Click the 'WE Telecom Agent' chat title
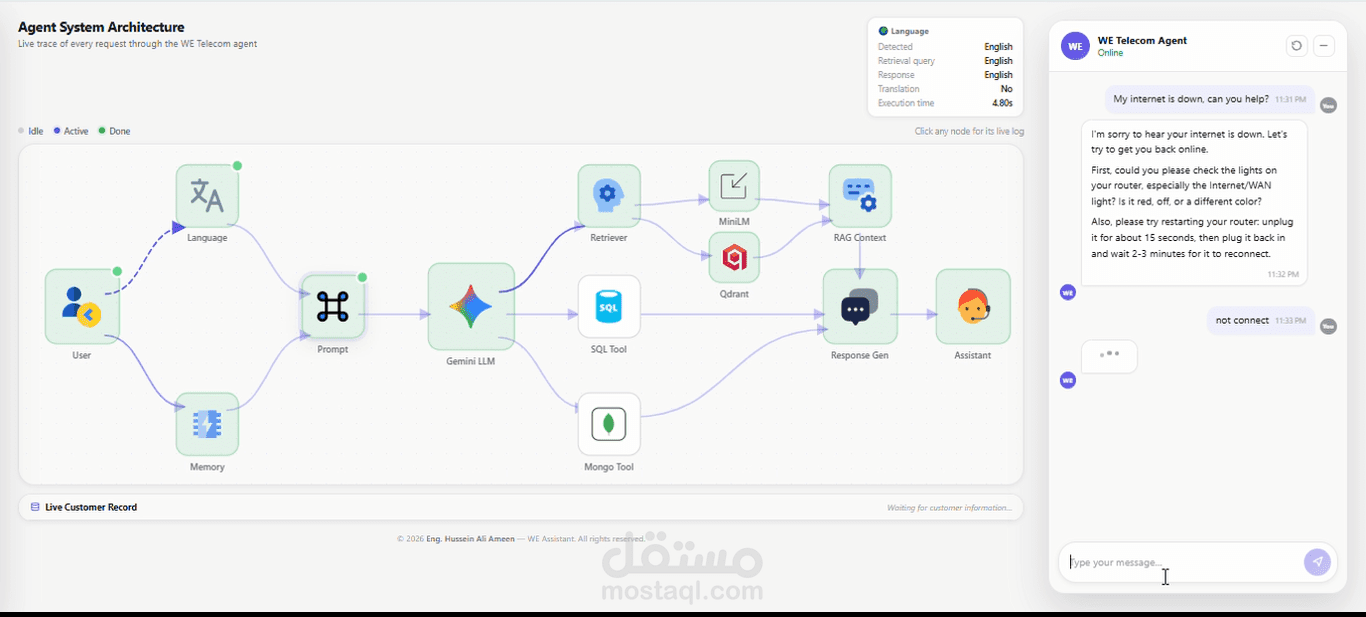Viewport: 1366px width, 617px height. pos(1142,41)
